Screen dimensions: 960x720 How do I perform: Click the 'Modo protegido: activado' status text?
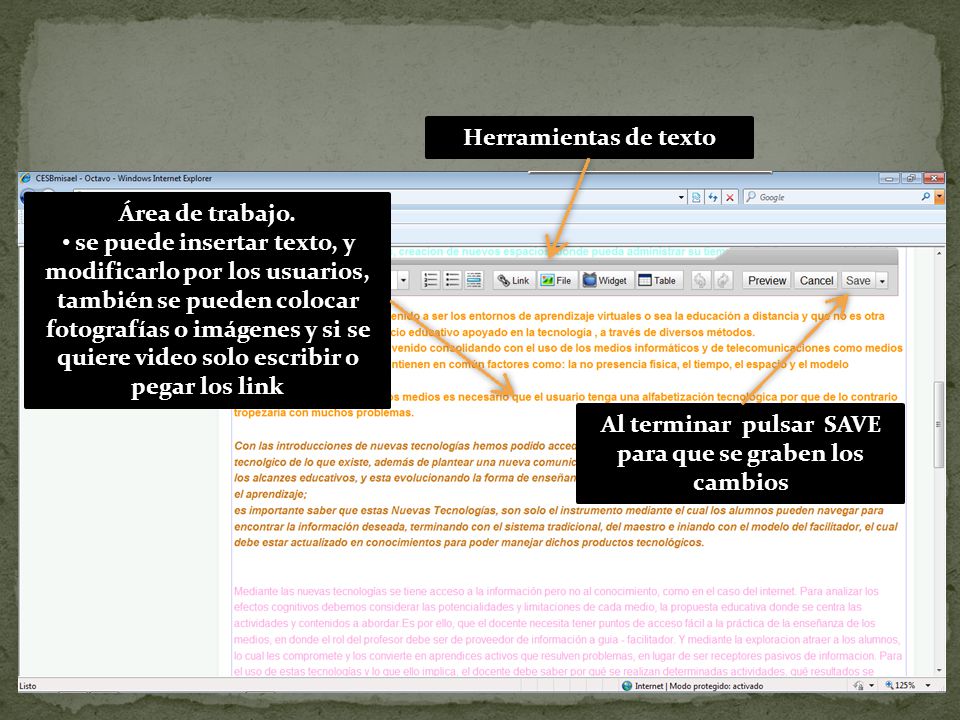[716, 686]
